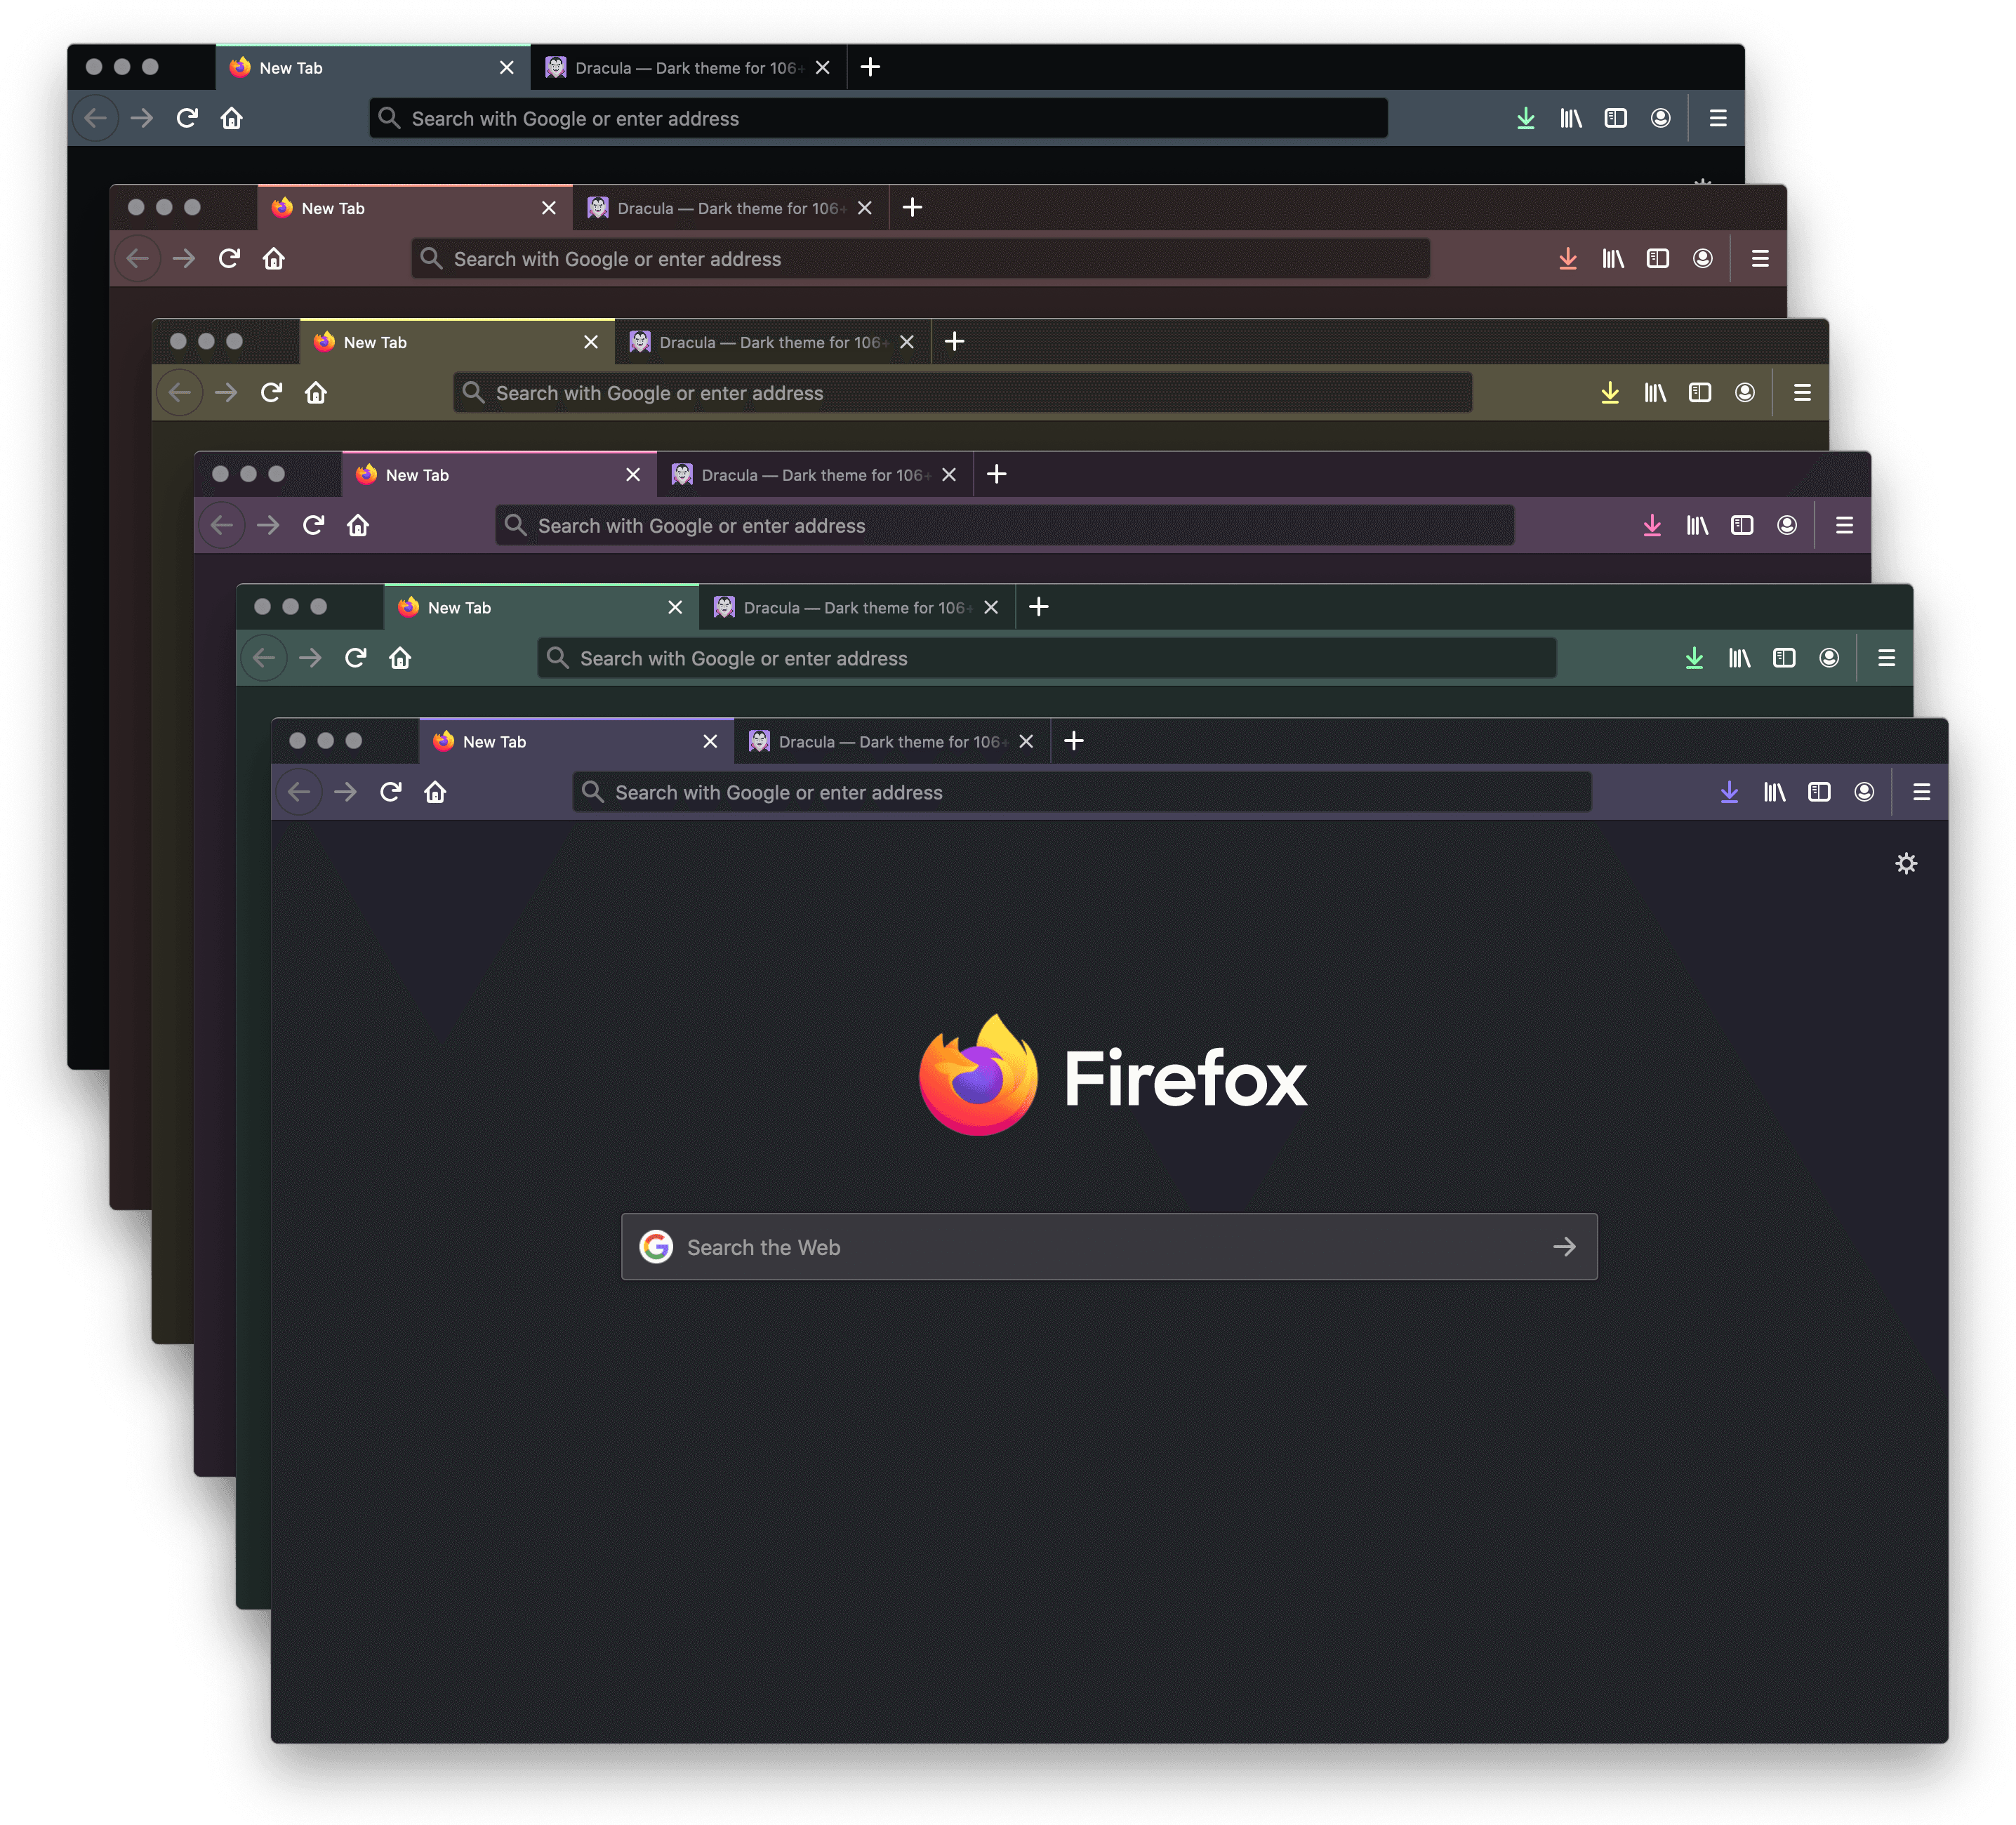Open the Library (bookshelf) icon
Screen dimensions: 2016x1825
pyautogui.click(x=1774, y=791)
